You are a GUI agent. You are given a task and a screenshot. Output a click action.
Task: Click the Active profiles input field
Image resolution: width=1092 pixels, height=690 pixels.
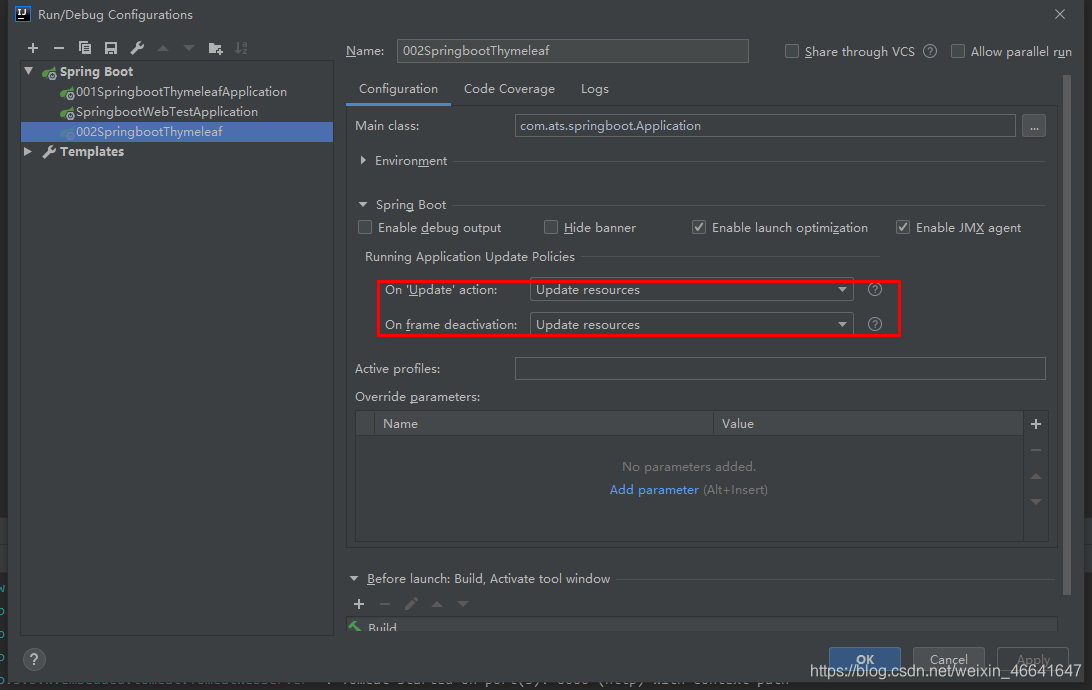780,368
